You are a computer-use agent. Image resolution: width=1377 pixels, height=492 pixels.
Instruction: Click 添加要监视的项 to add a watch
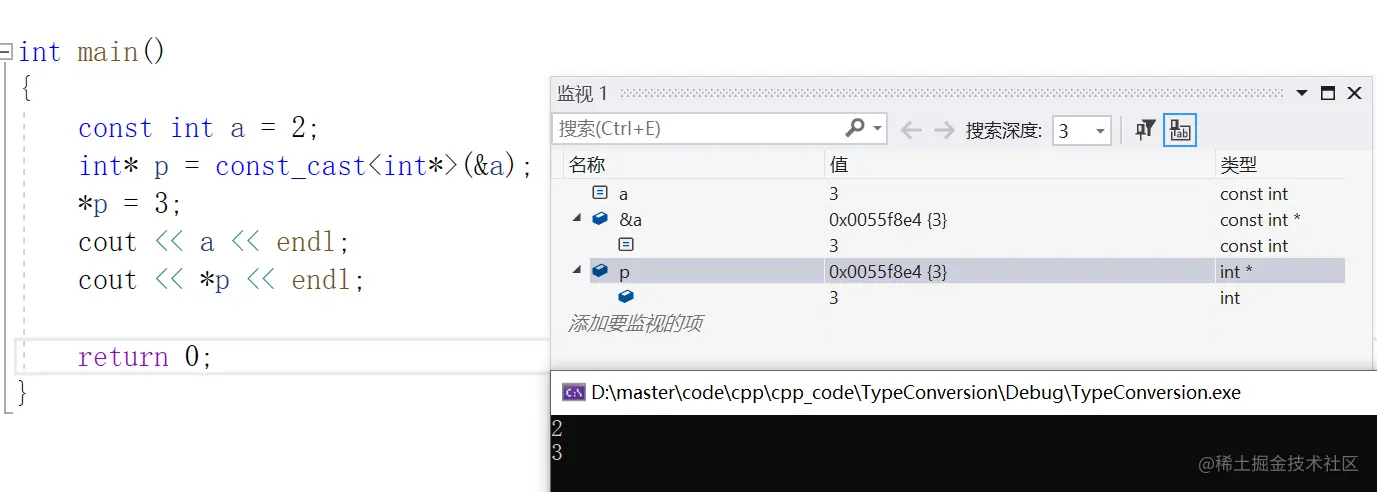pos(635,324)
